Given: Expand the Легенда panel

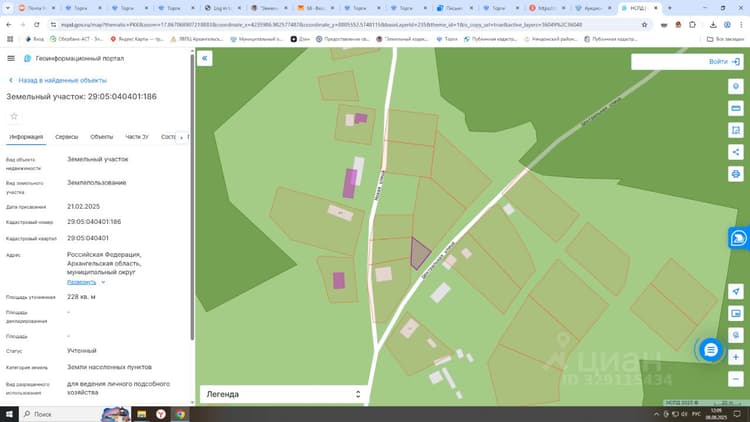Looking at the screenshot, I should coord(284,394).
